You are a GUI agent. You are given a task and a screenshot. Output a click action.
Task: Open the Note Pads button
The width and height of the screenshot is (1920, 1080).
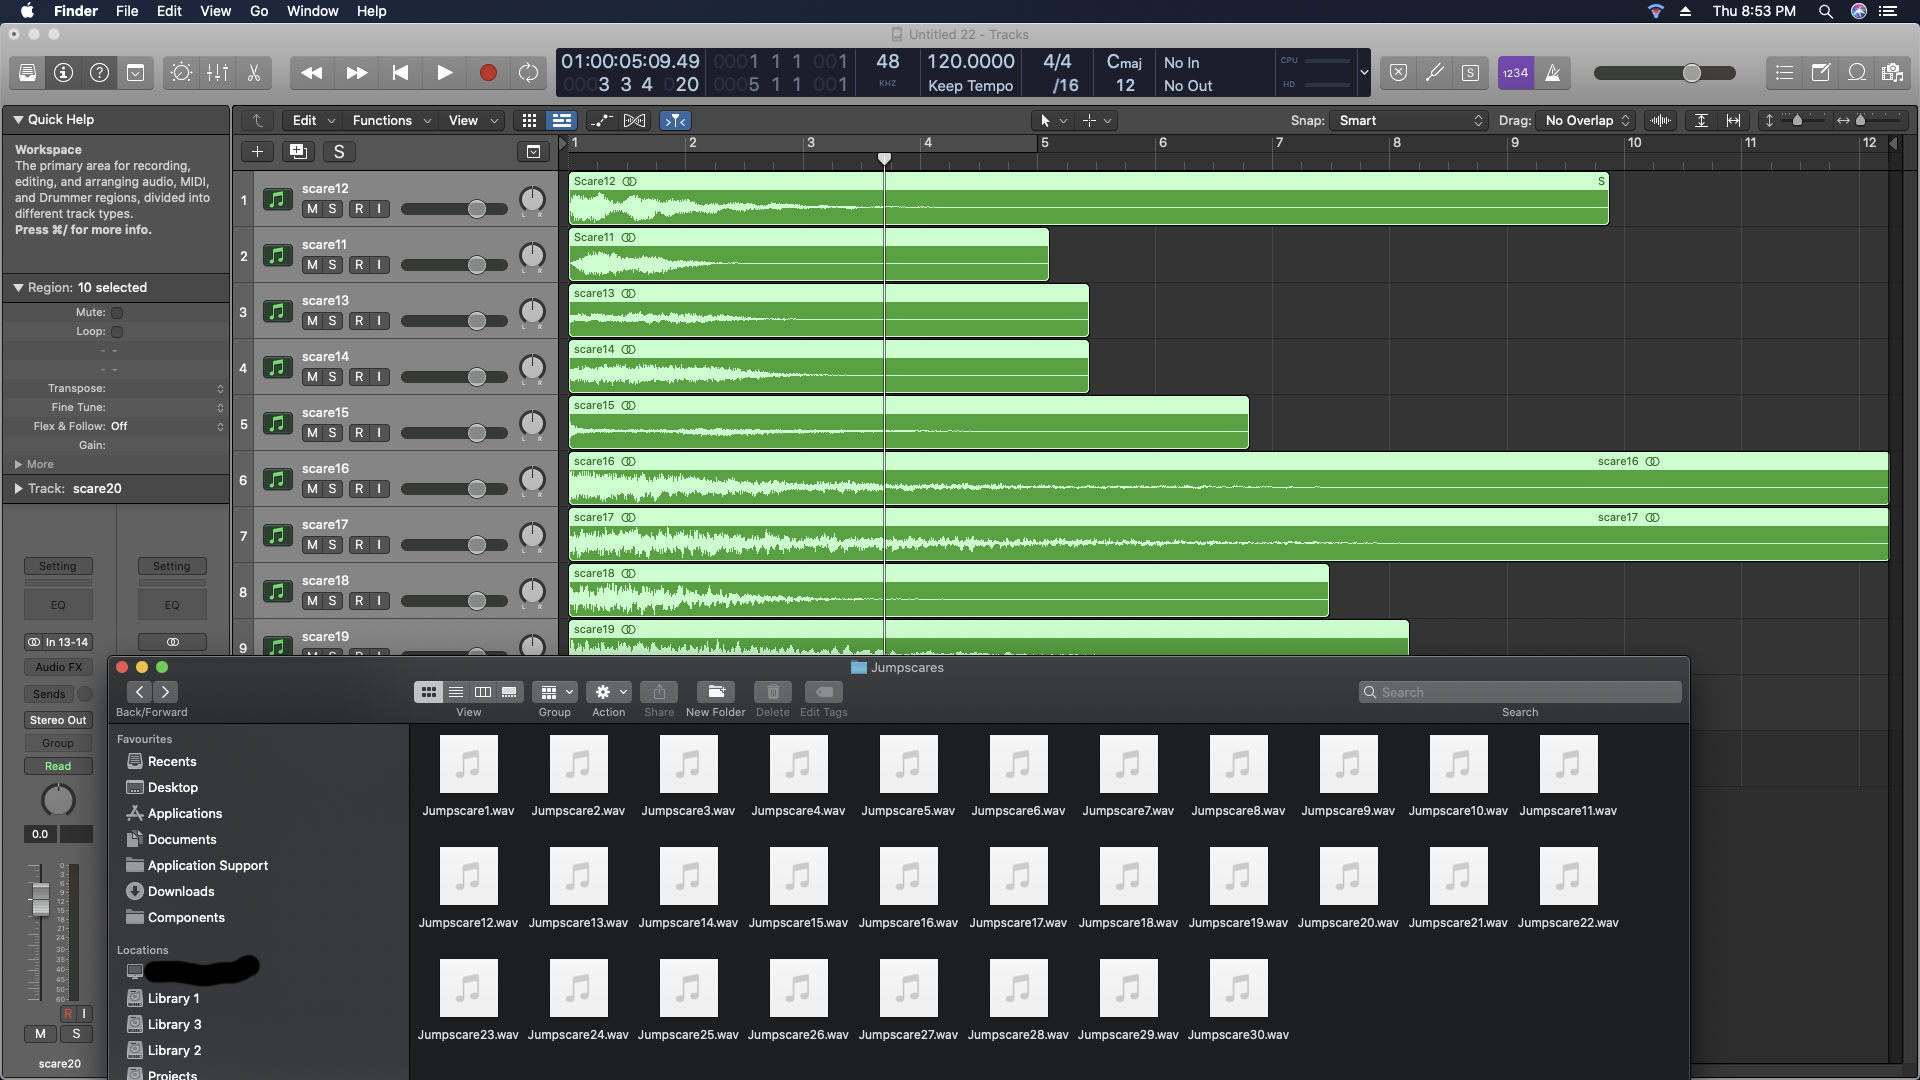(1821, 73)
